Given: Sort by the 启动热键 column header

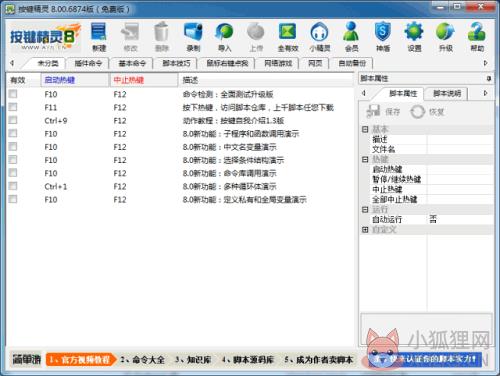Looking at the screenshot, I should tap(75, 80).
